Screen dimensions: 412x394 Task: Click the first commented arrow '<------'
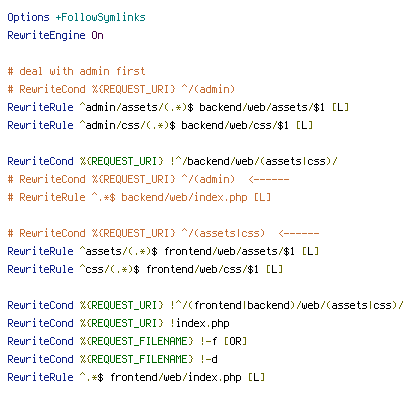(269, 179)
